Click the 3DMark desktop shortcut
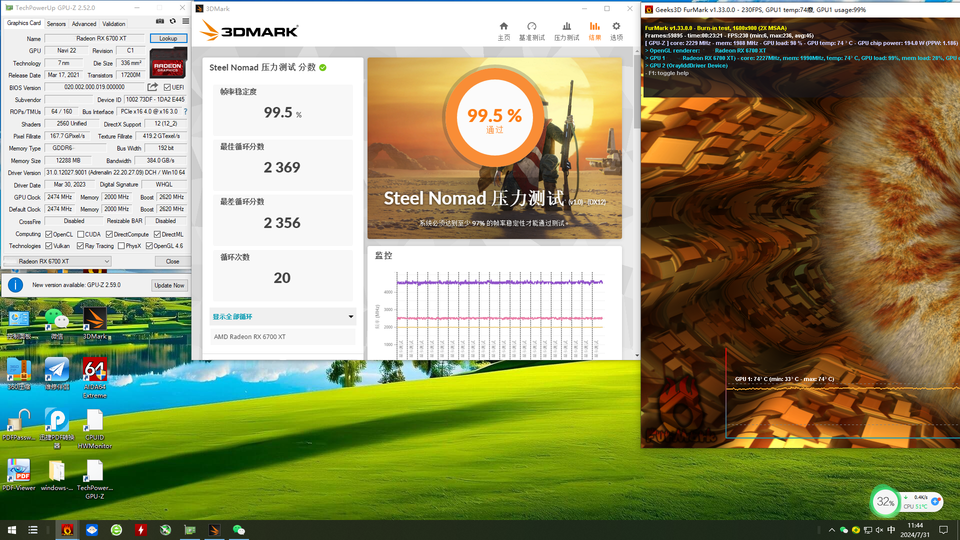960x540 pixels. [x=95, y=323]
